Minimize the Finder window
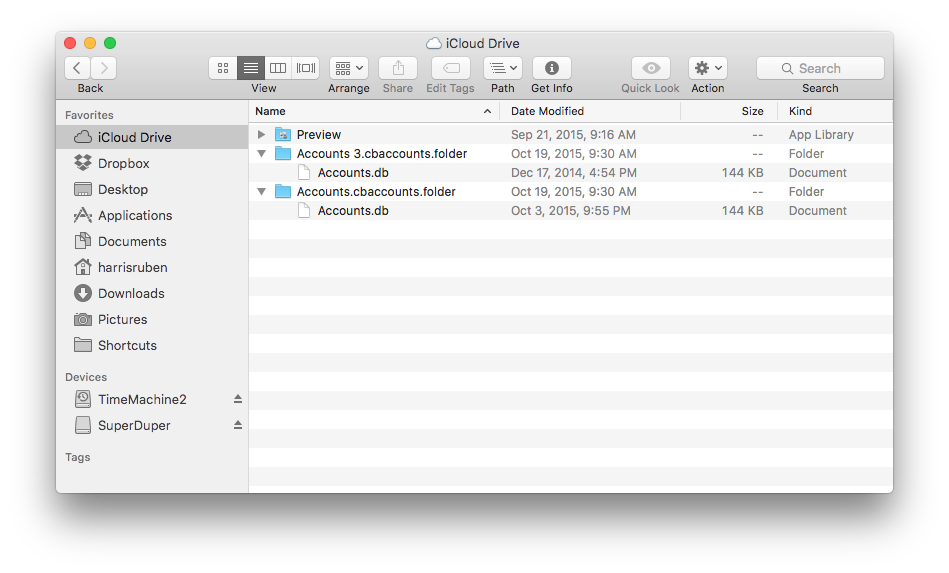 coord(90,43)
